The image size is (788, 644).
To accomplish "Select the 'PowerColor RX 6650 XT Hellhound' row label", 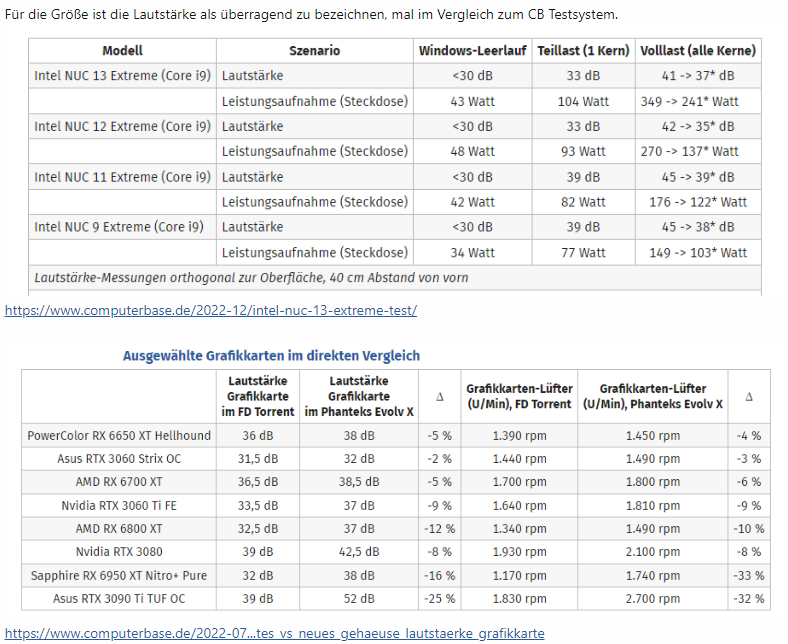I will tap(119, 436).
